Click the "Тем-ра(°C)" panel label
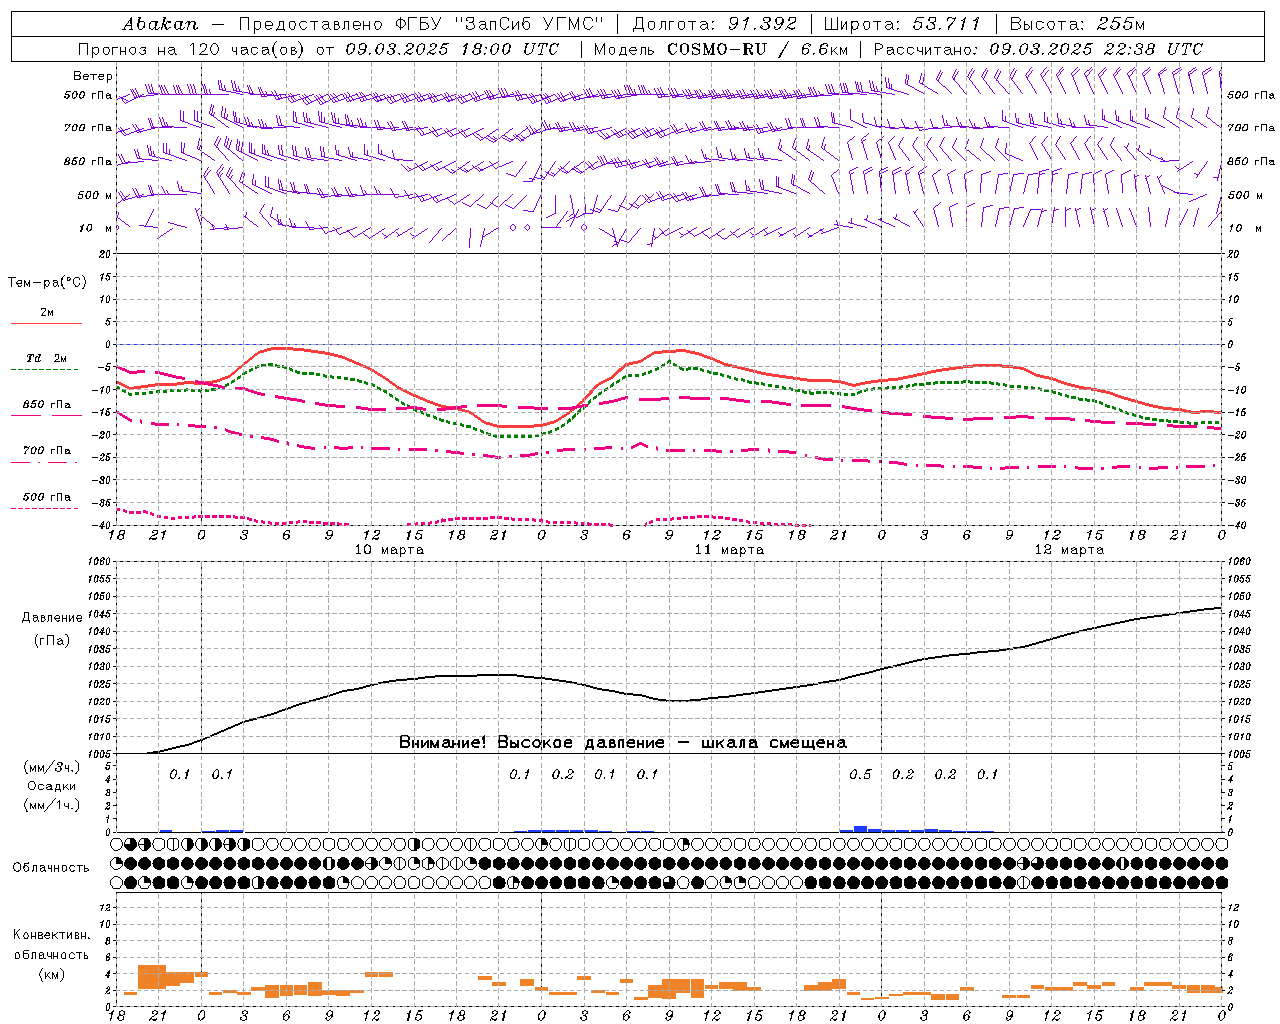The width and height of the screenshot is (1280, 1024). pos(47,283)
